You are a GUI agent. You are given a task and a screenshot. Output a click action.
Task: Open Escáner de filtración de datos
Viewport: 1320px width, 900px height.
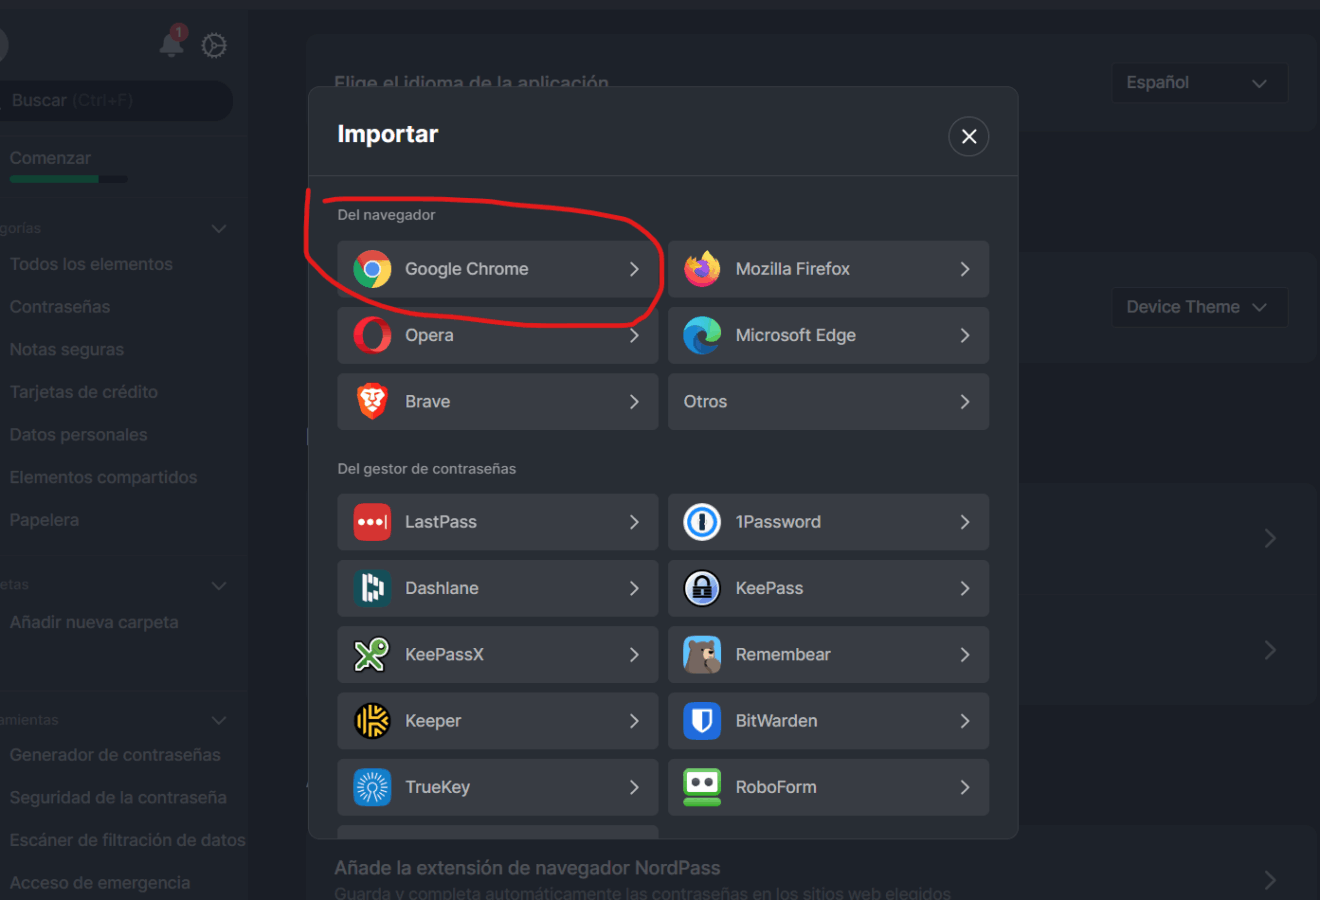click(128, 840)
